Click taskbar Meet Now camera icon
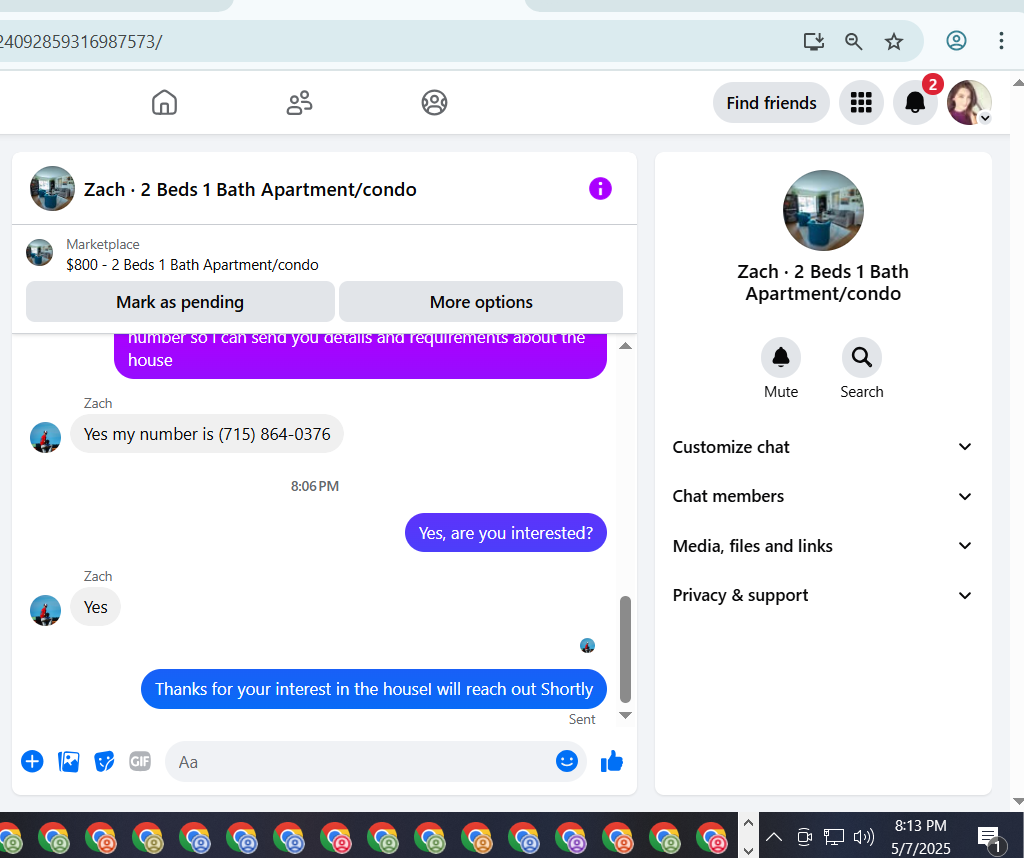The width and height of the screenshot is (1024, 858). 805,836
